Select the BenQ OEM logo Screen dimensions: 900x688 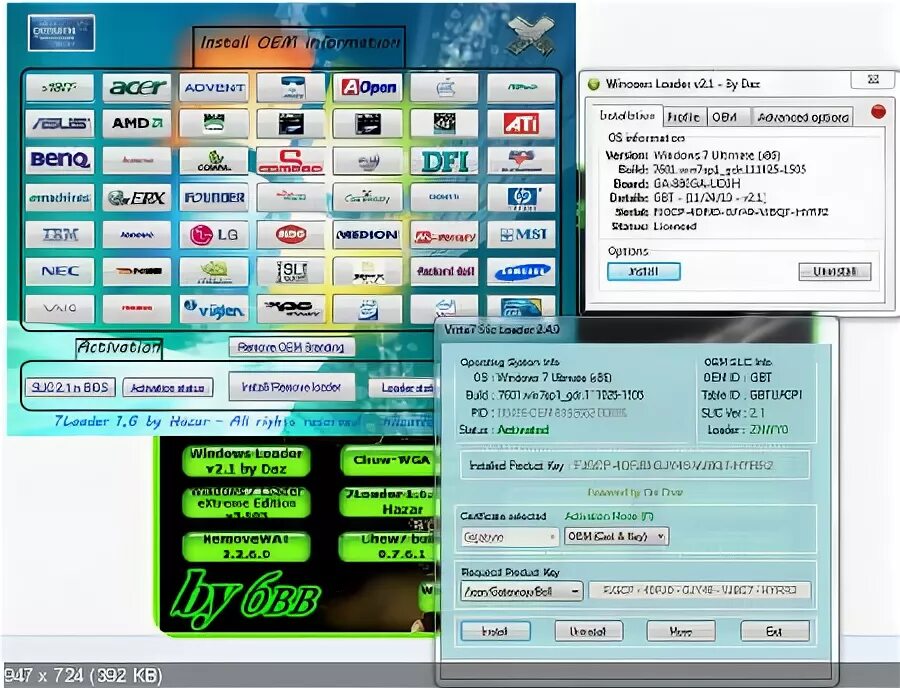pos(60,161)
